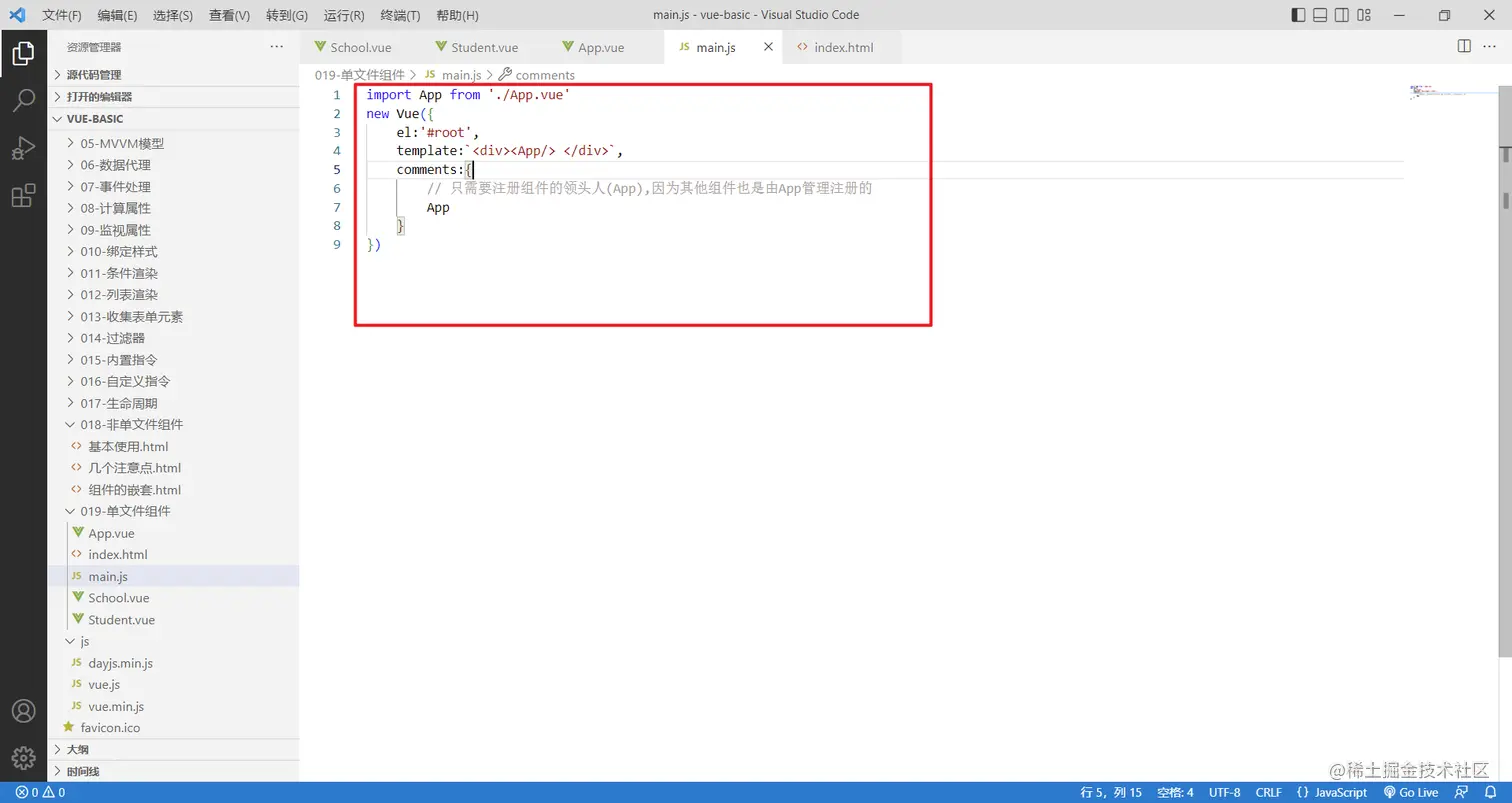The image size is (1512, 803).
Task: Click line number 7 in gutter
Action: (337, 207)
